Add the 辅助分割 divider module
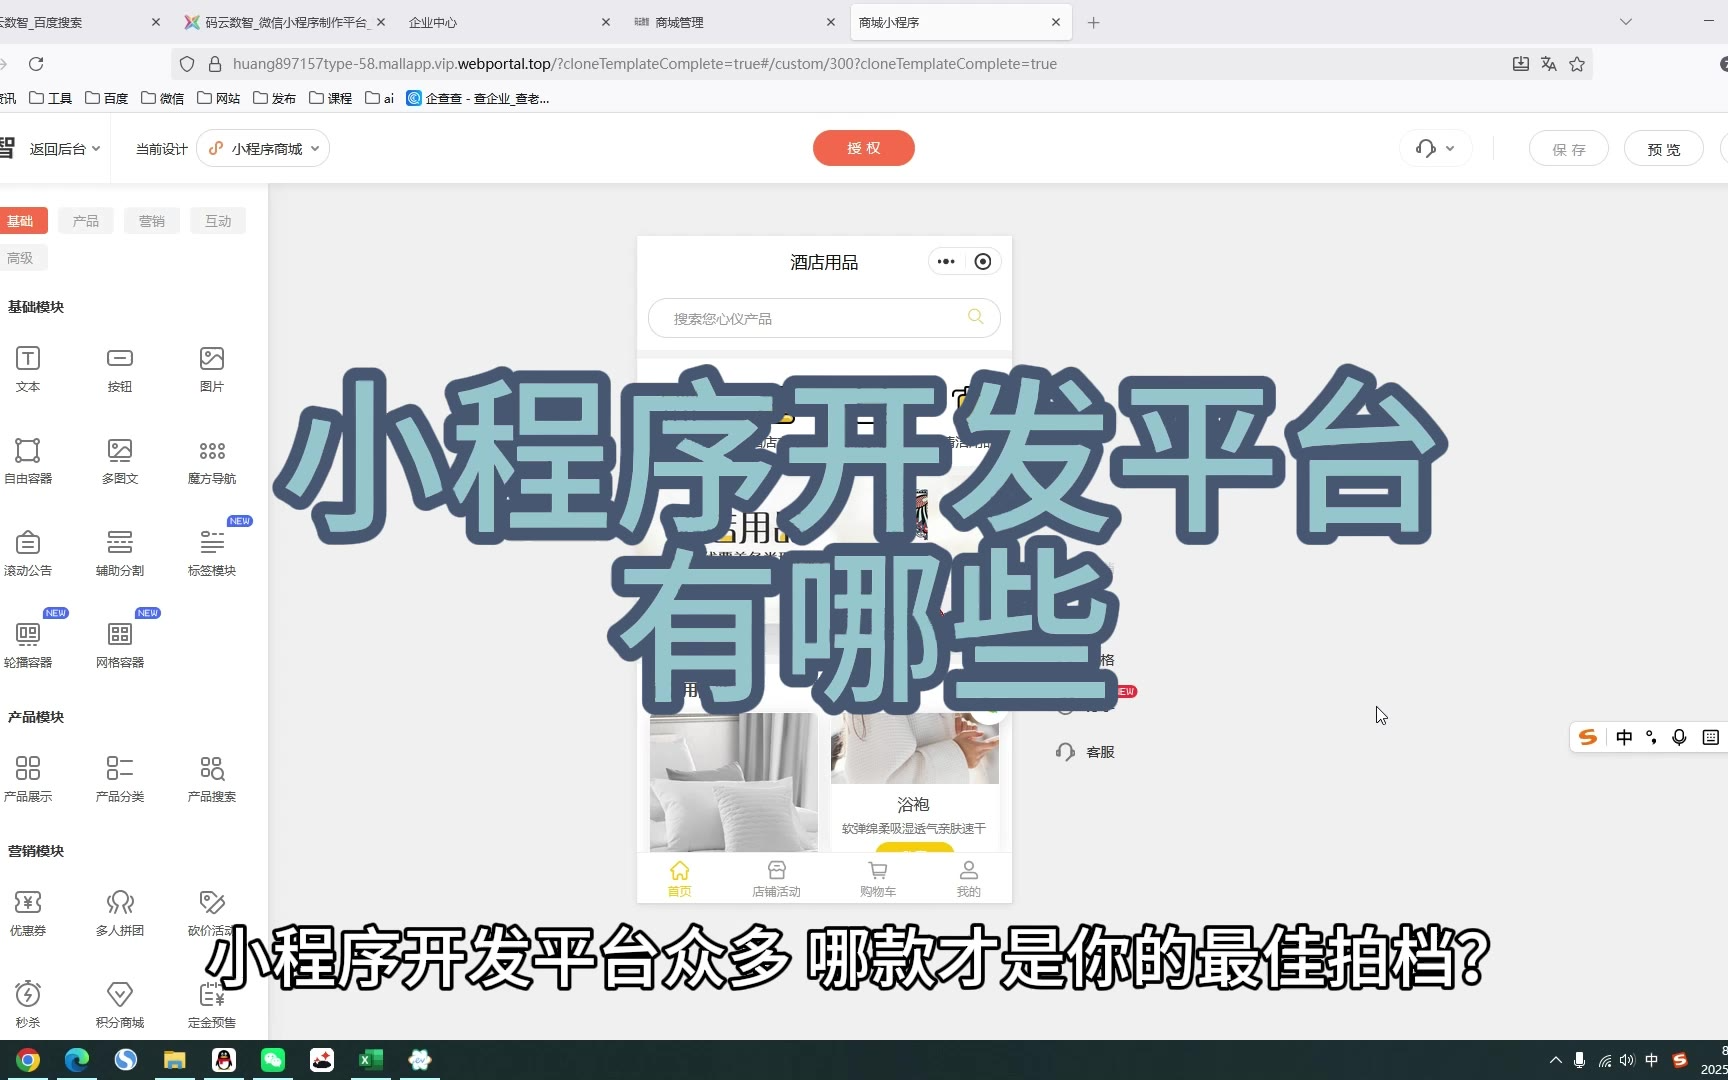This screenshot has width=1728, height=1080. click(x=120, y=553)
